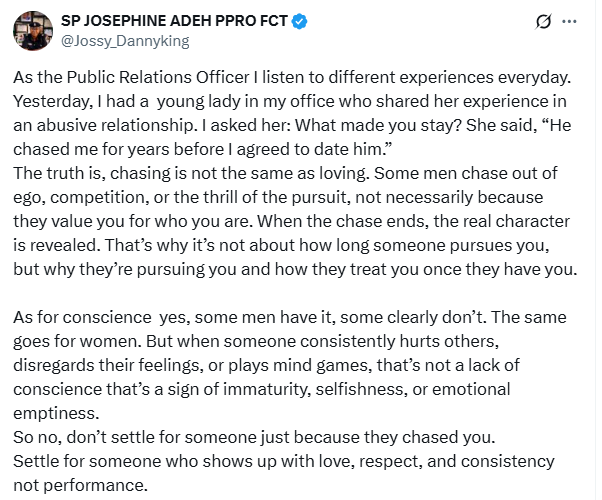Click the blue verified badge
Screen dimensions: 602x500
pos(299,21)
